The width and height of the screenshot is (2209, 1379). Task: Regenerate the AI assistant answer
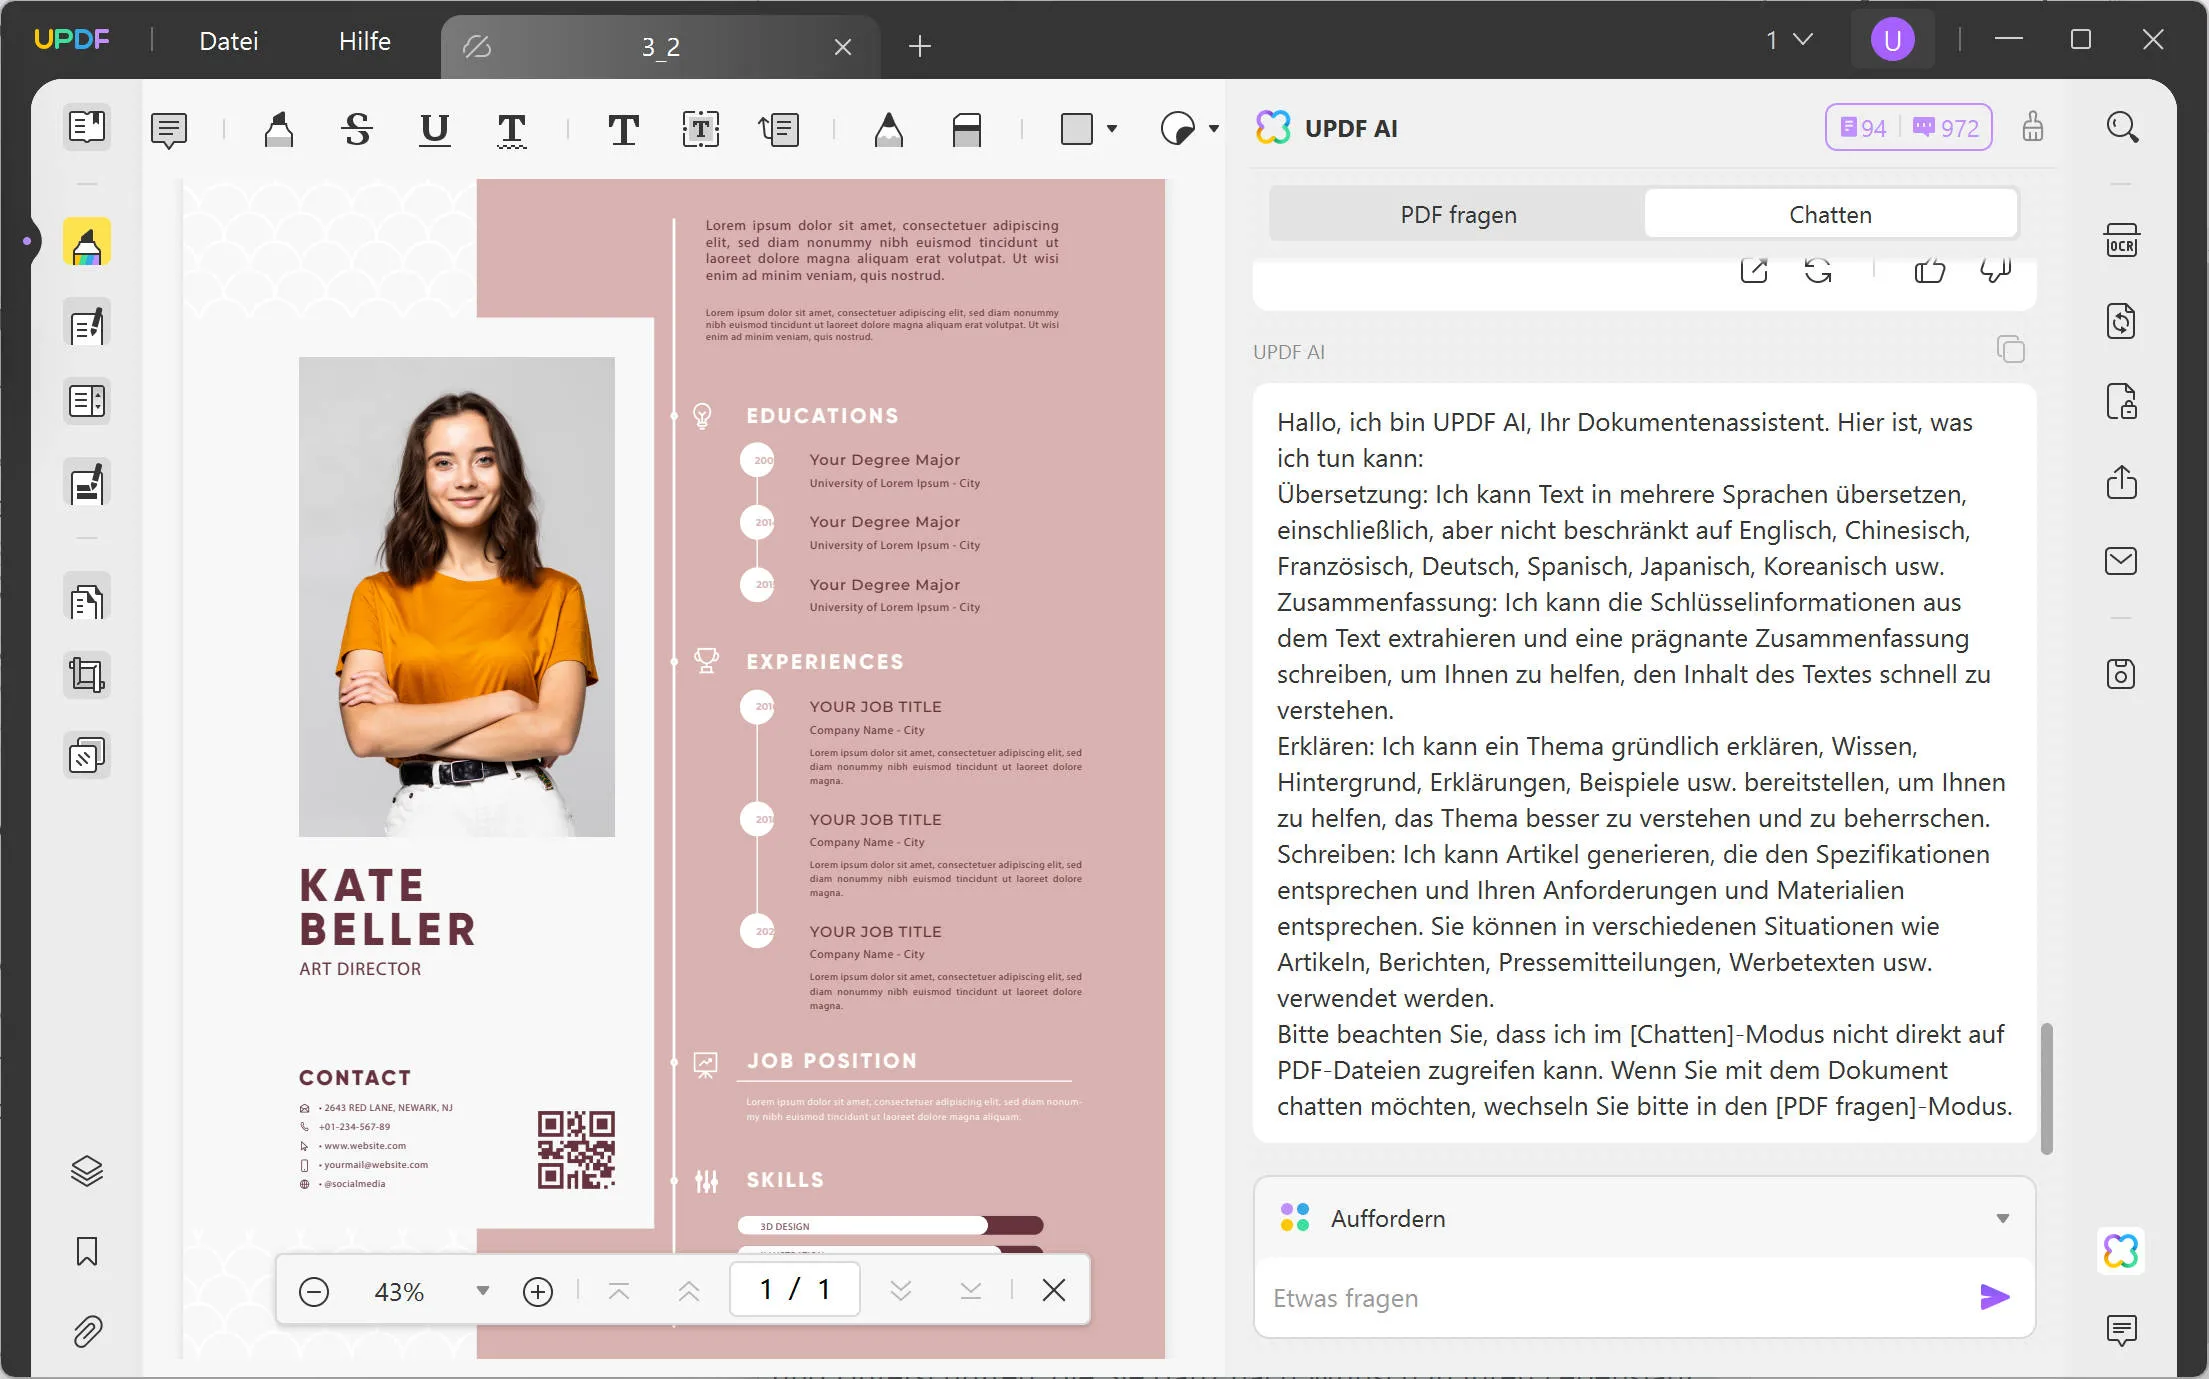point(1820,270)
